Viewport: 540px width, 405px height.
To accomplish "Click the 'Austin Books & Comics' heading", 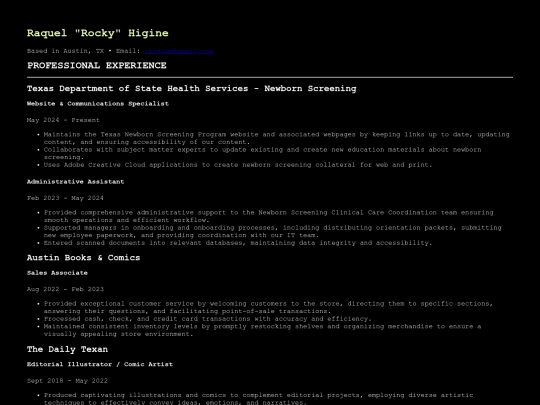I will click(84, 258).
